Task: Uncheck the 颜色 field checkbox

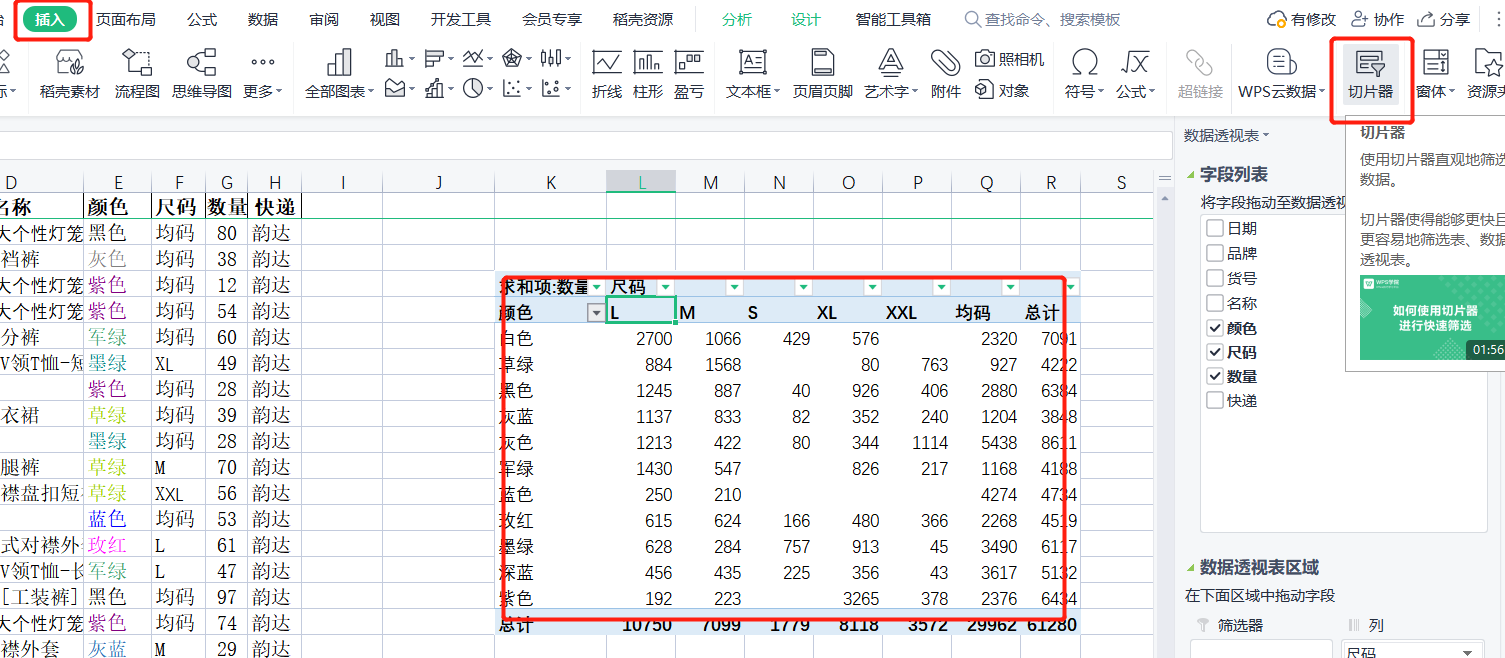Action: [1215, 328]
